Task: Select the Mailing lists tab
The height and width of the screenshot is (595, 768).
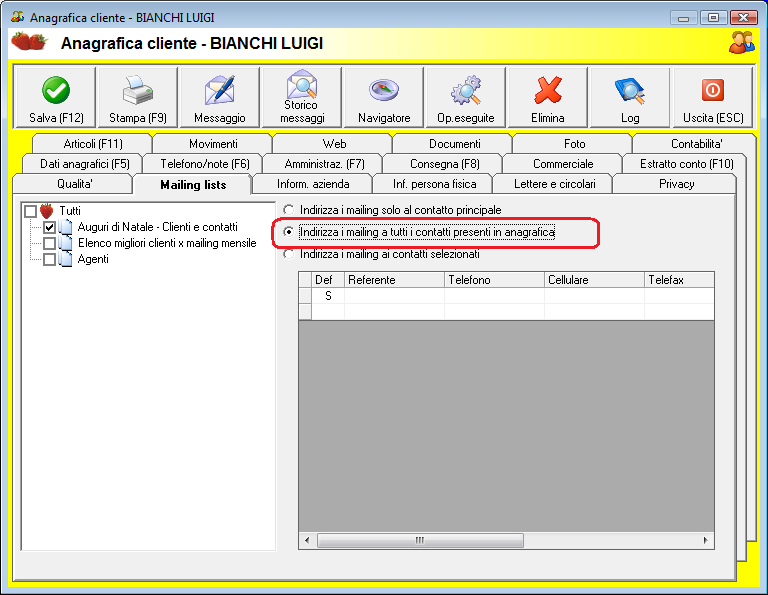Action: [193, 185]
